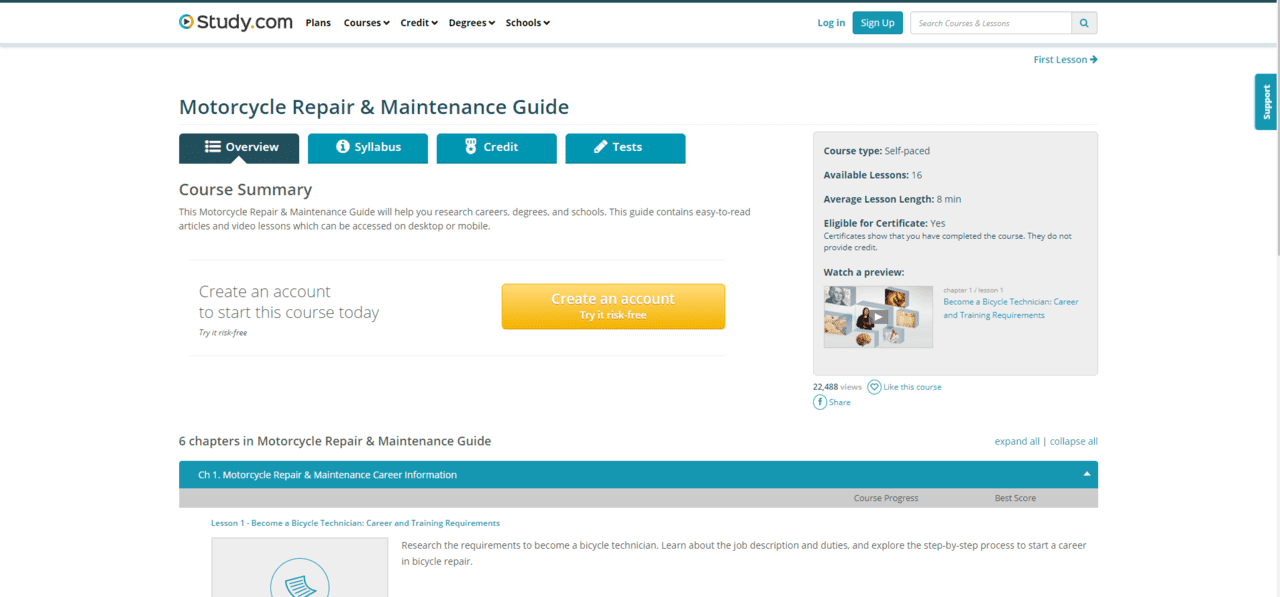
Task: Click the Eligible for Certificate text
Action: [x=884, y=223]
